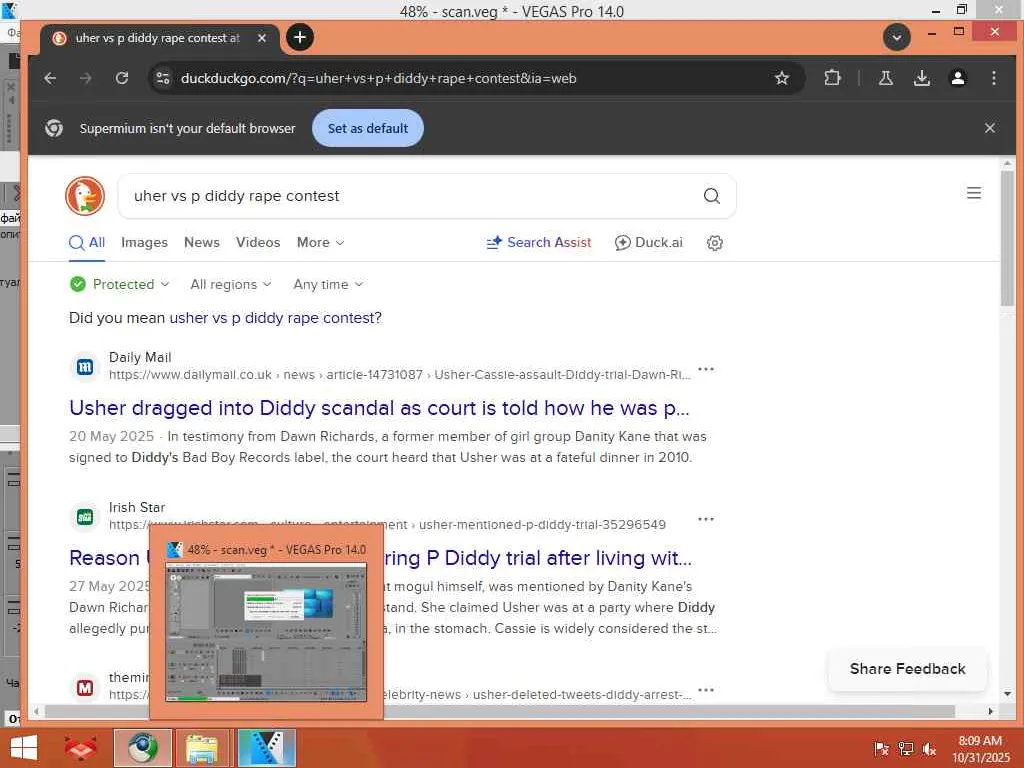Open File Explorer from the taskbar
The height and width of the screenshot is (768, 1024).
point(202,748)
